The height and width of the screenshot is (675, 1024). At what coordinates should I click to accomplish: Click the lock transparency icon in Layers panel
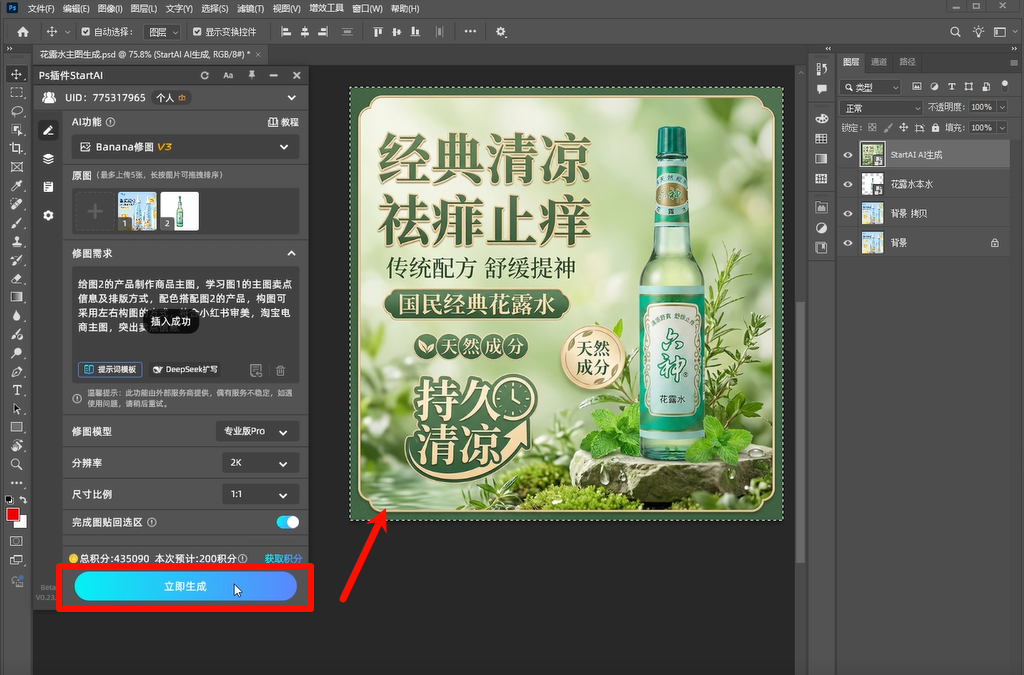(x=872, y=127)
